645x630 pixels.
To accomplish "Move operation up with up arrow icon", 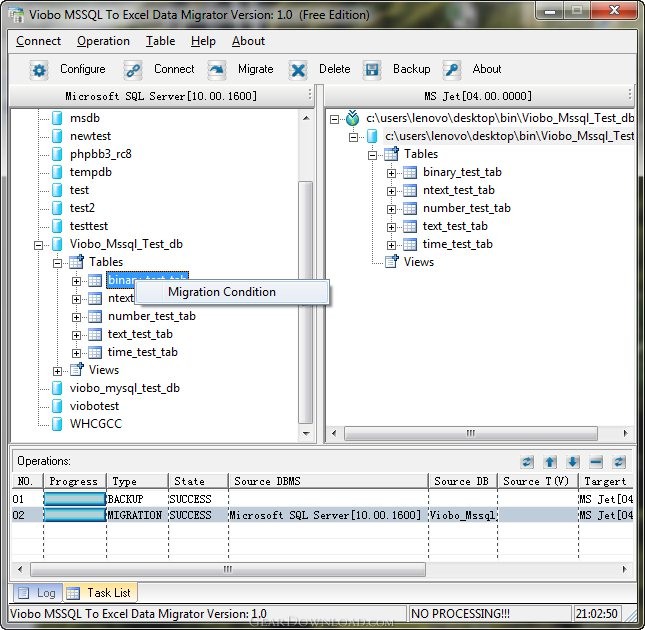I will pos(550,462).
